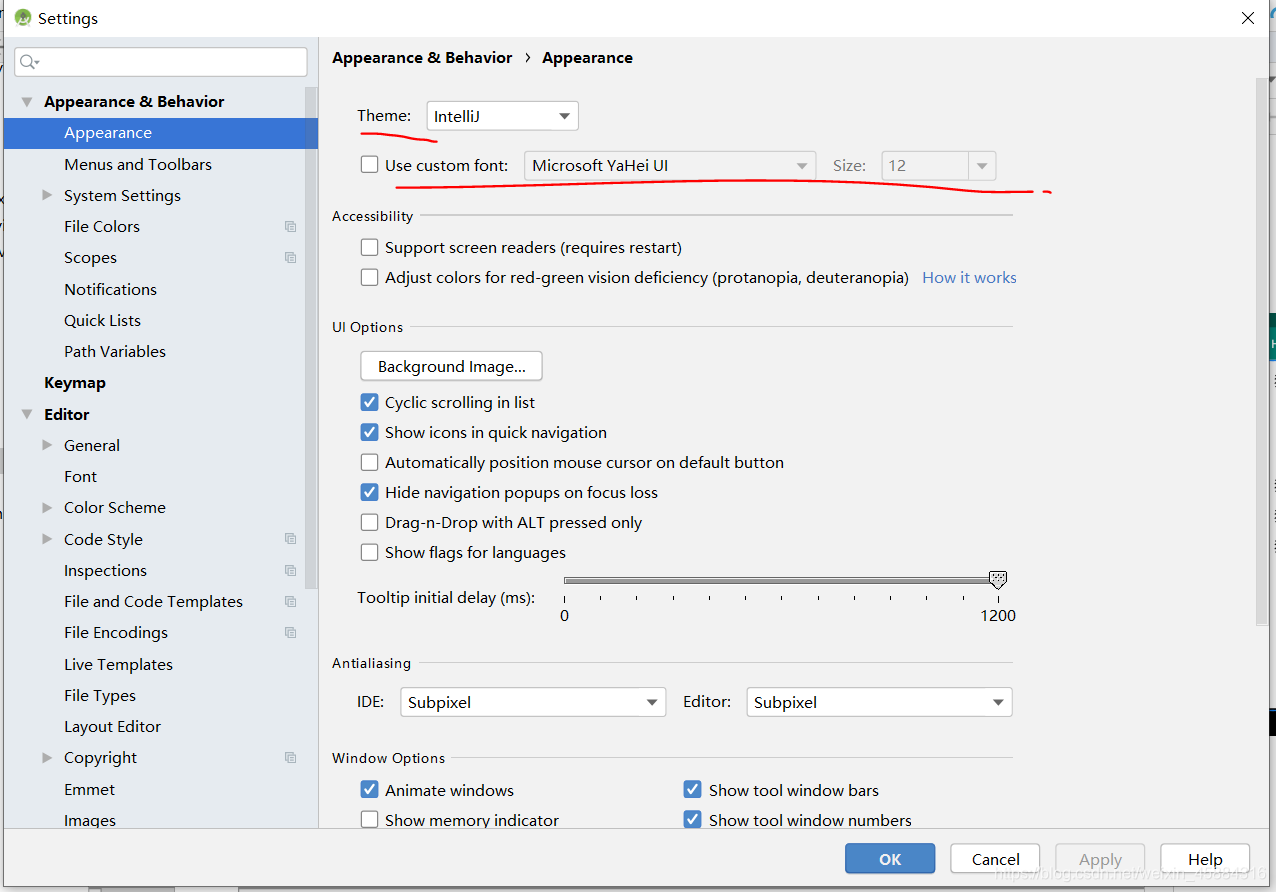Viewport: 1276px width, 892px height.
Task: Open the custom font Microsoft YaHei UI dropdown
Action: [670, 166]
